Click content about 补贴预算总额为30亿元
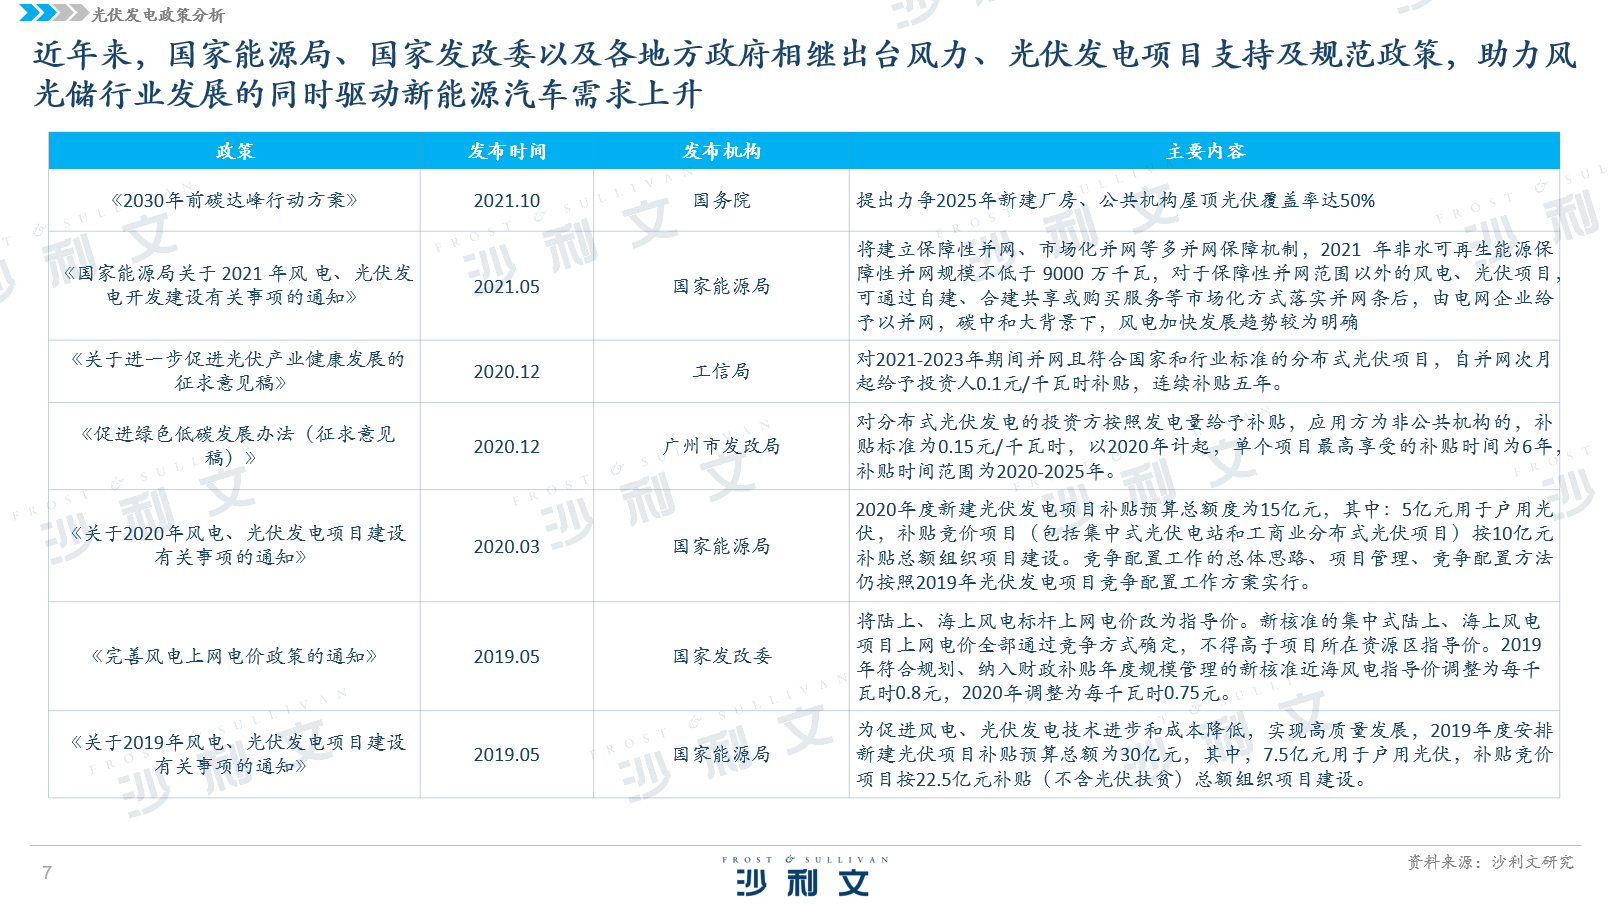The height and width of the screenshot is (905, 1611). click(x=1204, y=754)
